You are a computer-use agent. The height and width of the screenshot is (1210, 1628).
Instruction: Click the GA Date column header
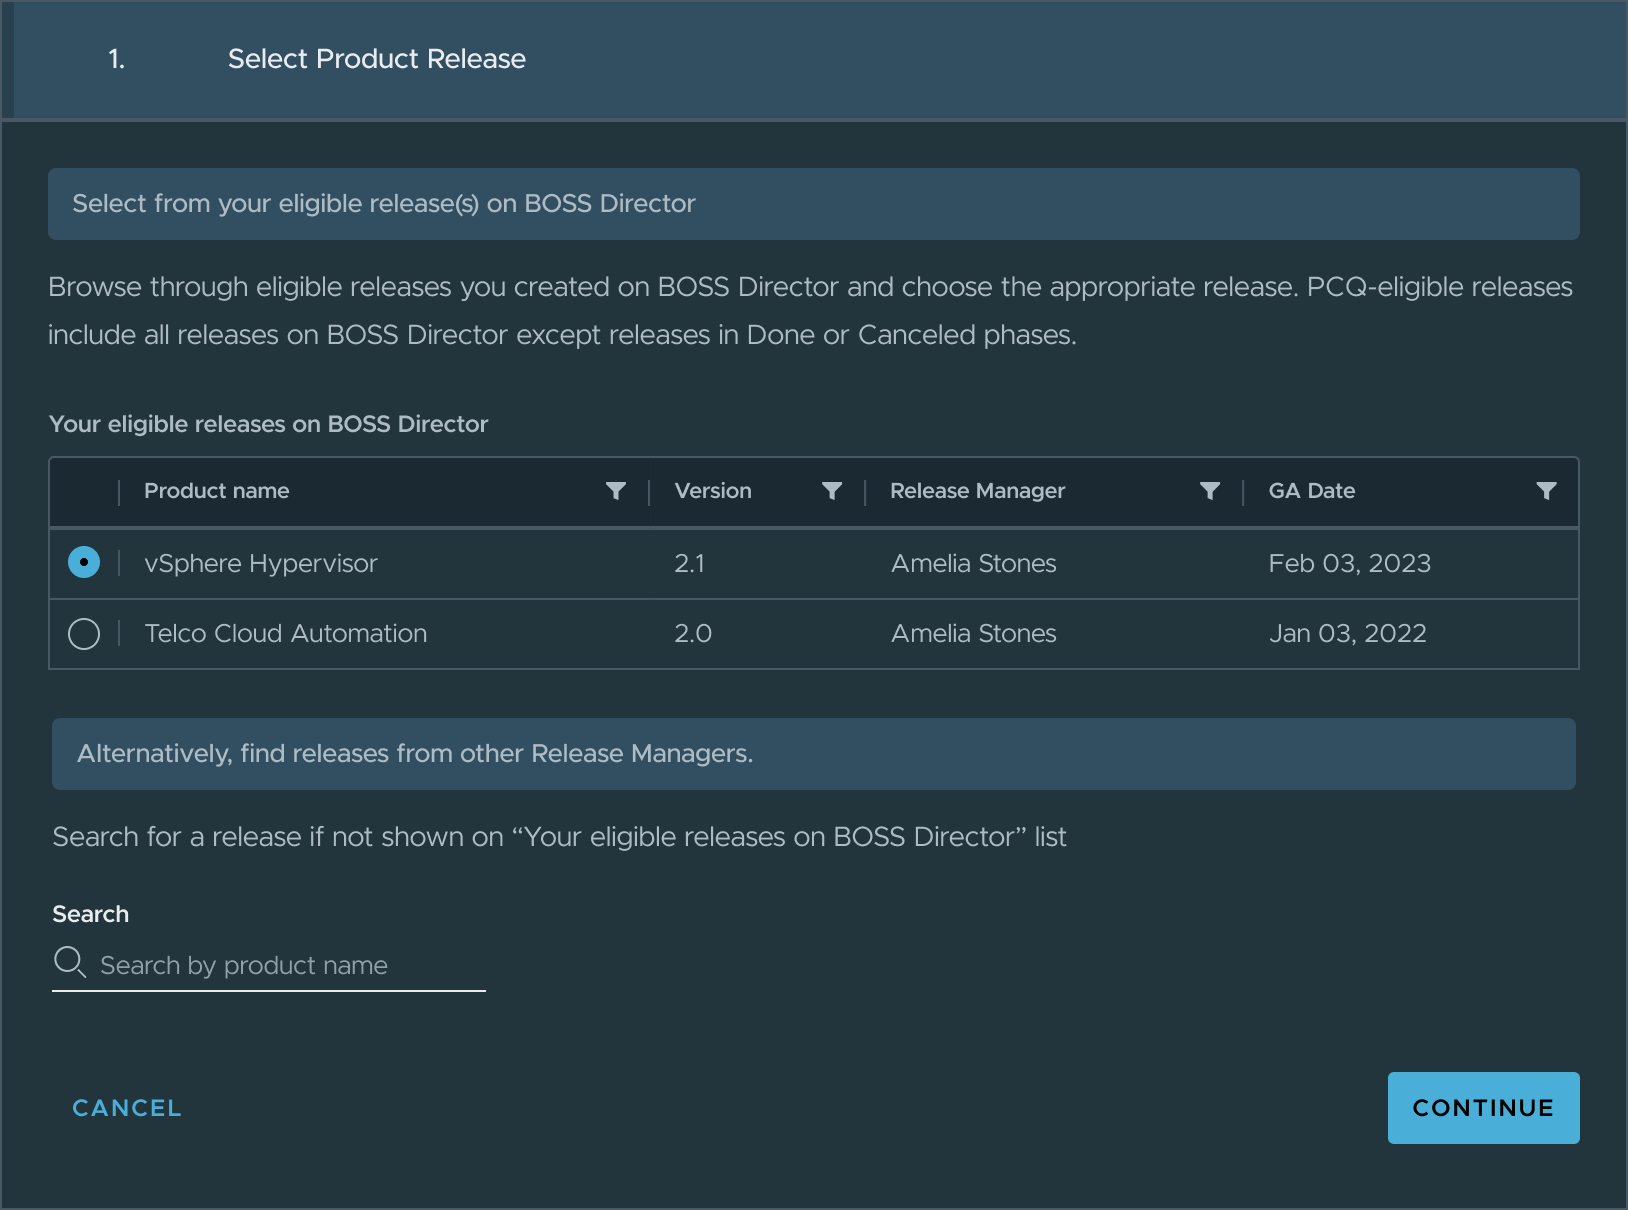[x=1311, y=491]
